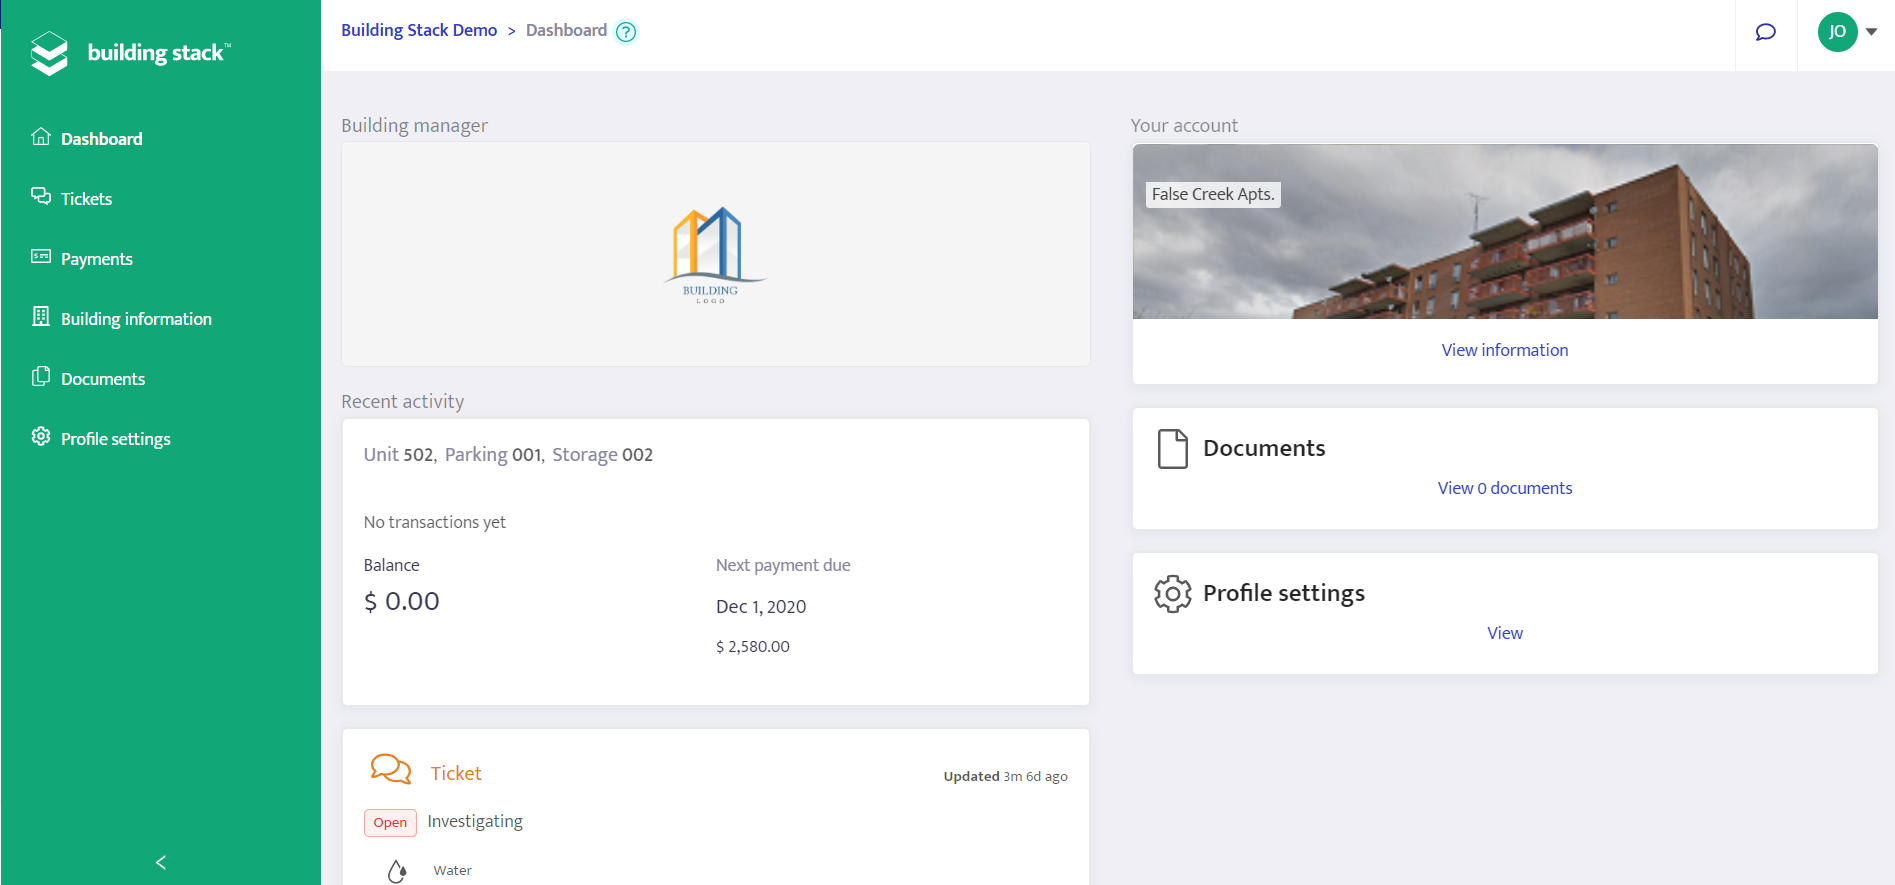Click the Documents card heading
The height and width of the screenshot is (885, 1895).
click(1264, 448)
